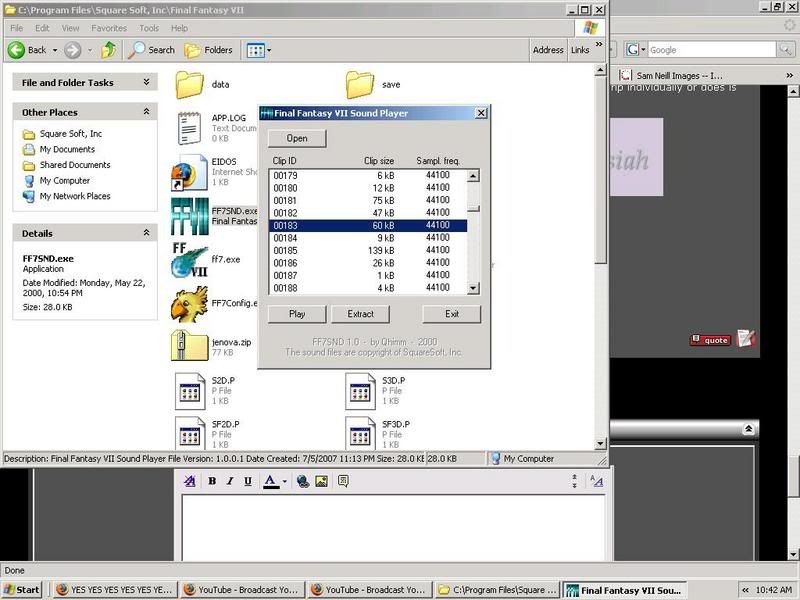Open the Back history dropdown arrow
The width and height of the screenshot is (800, 600).
pyautogui.click(x=55, y=50)
